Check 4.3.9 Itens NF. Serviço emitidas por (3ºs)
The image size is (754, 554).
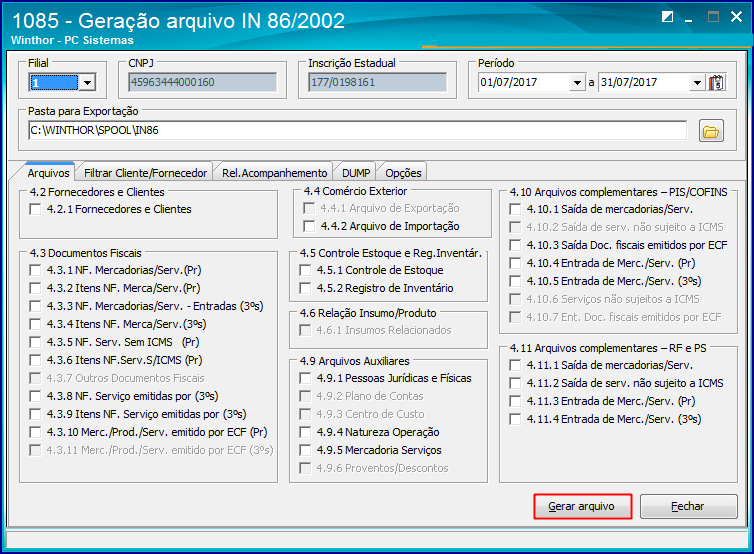coord(35,414)
